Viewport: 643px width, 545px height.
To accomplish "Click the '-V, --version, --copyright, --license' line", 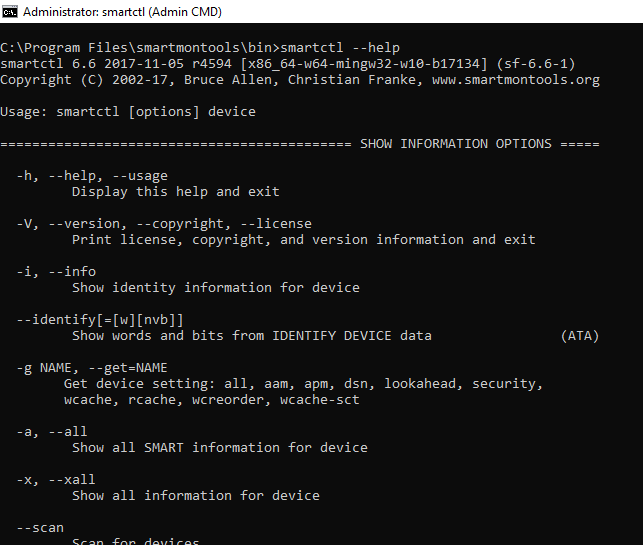I will pyautogui.click(x=164, y=224).
